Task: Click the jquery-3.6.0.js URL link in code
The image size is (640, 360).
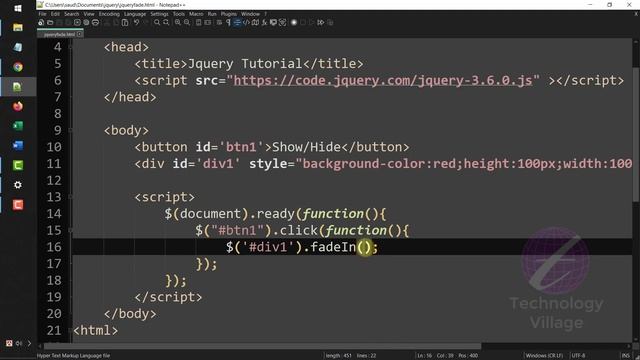Action: pyautogui.click(x=383, y=80)
